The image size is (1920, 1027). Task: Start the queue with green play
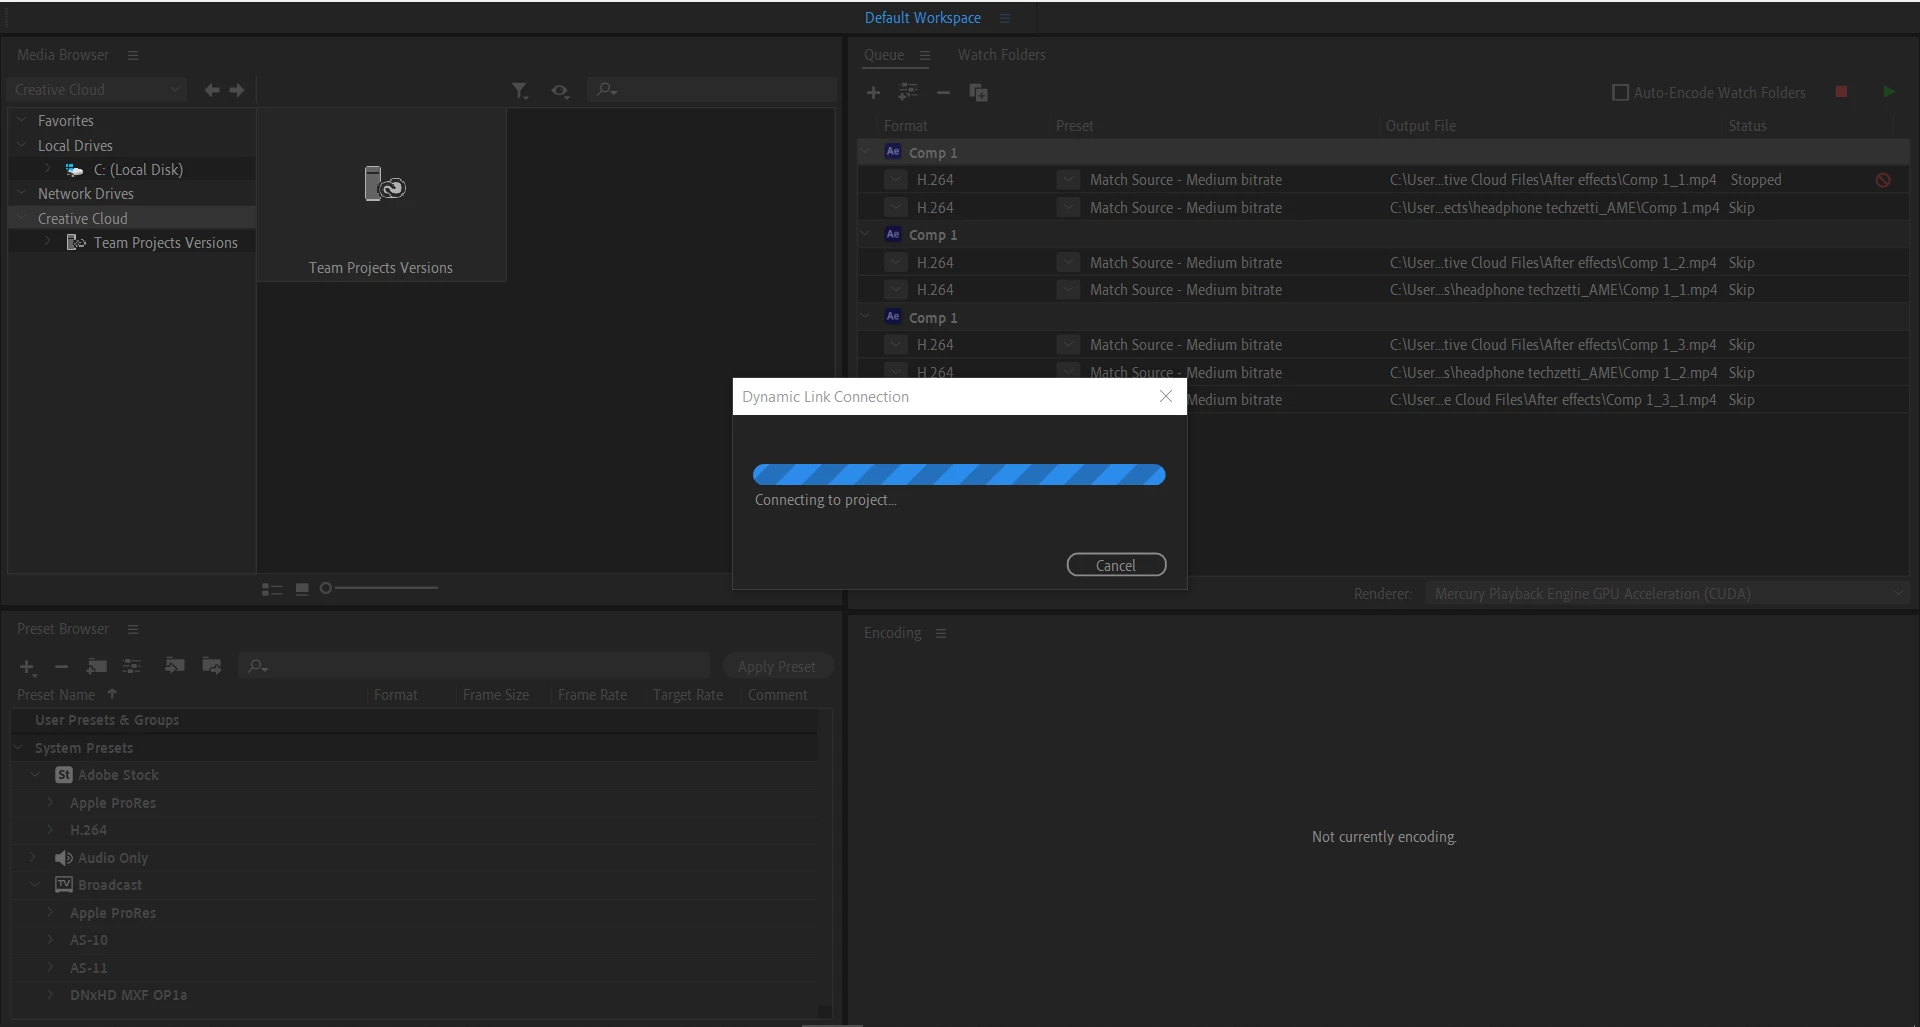[1888, 91]
